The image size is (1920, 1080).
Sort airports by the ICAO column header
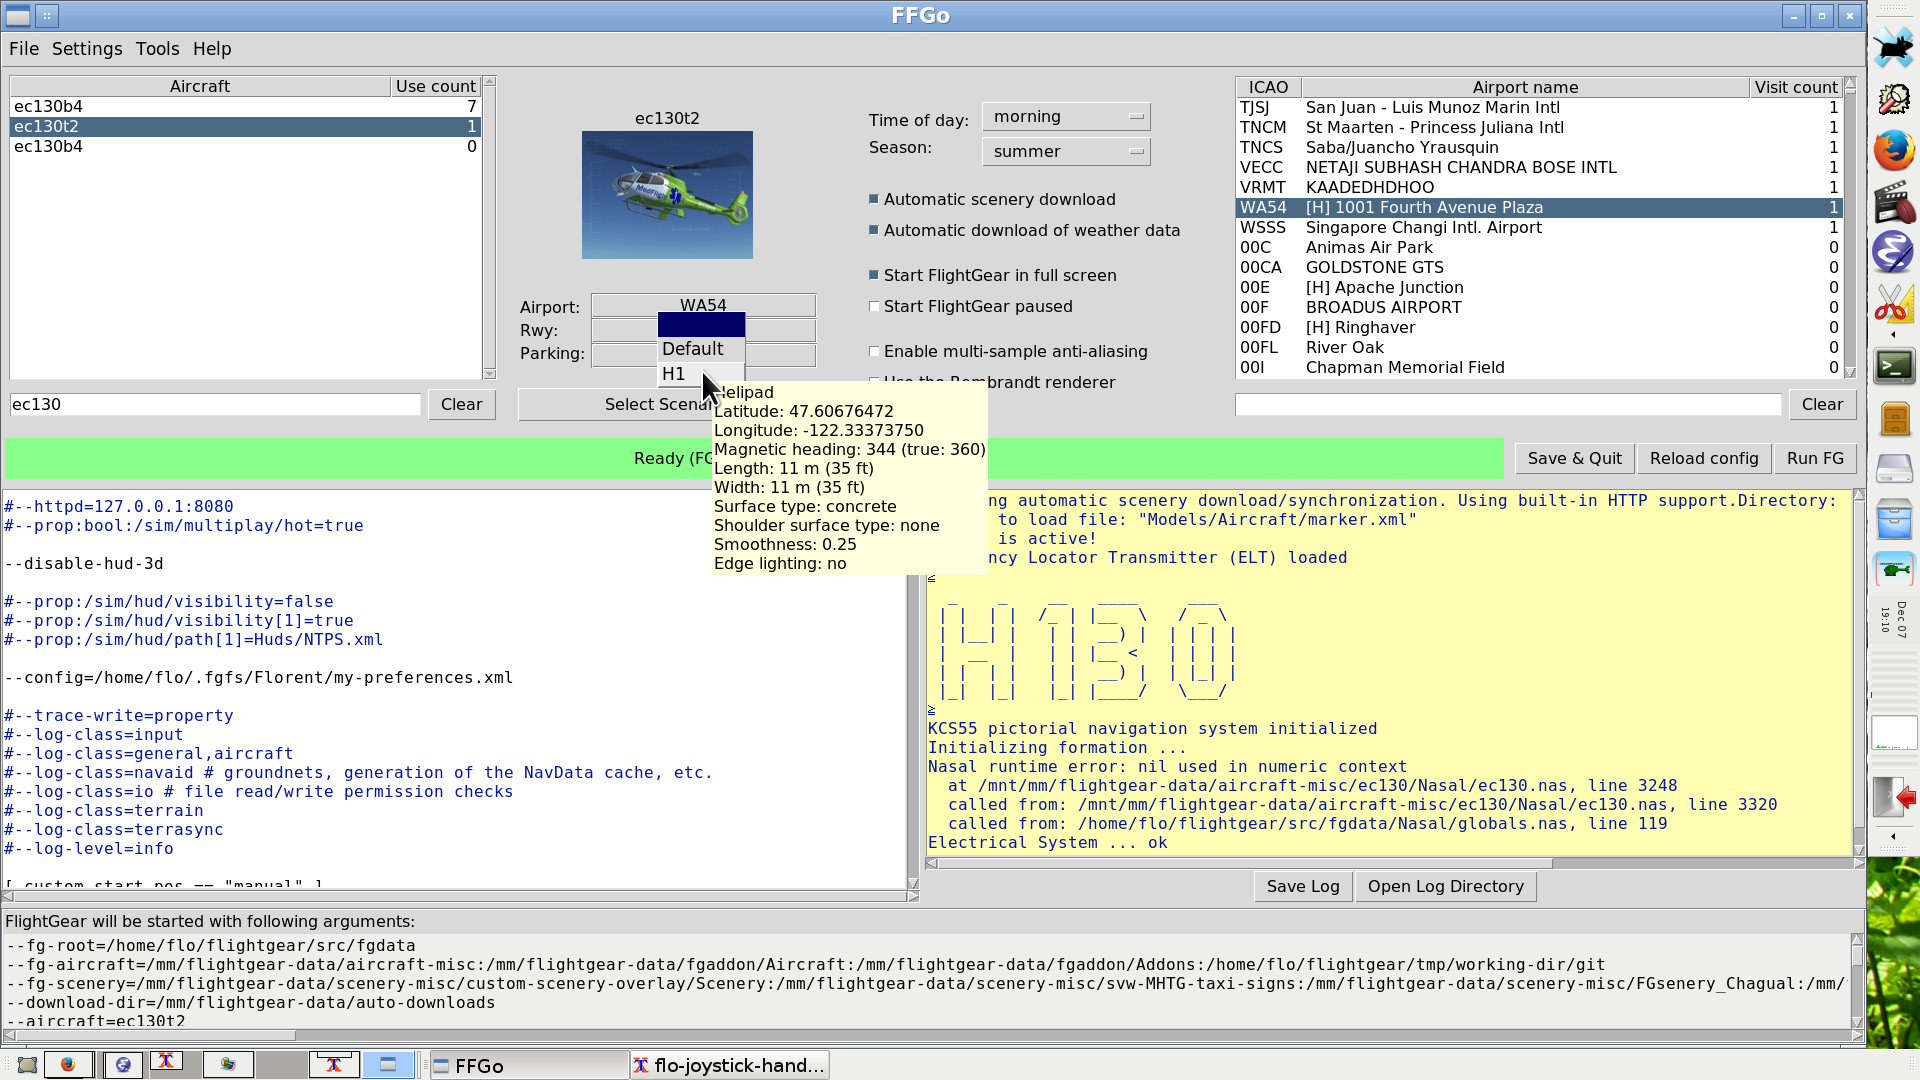(1268, 88)
